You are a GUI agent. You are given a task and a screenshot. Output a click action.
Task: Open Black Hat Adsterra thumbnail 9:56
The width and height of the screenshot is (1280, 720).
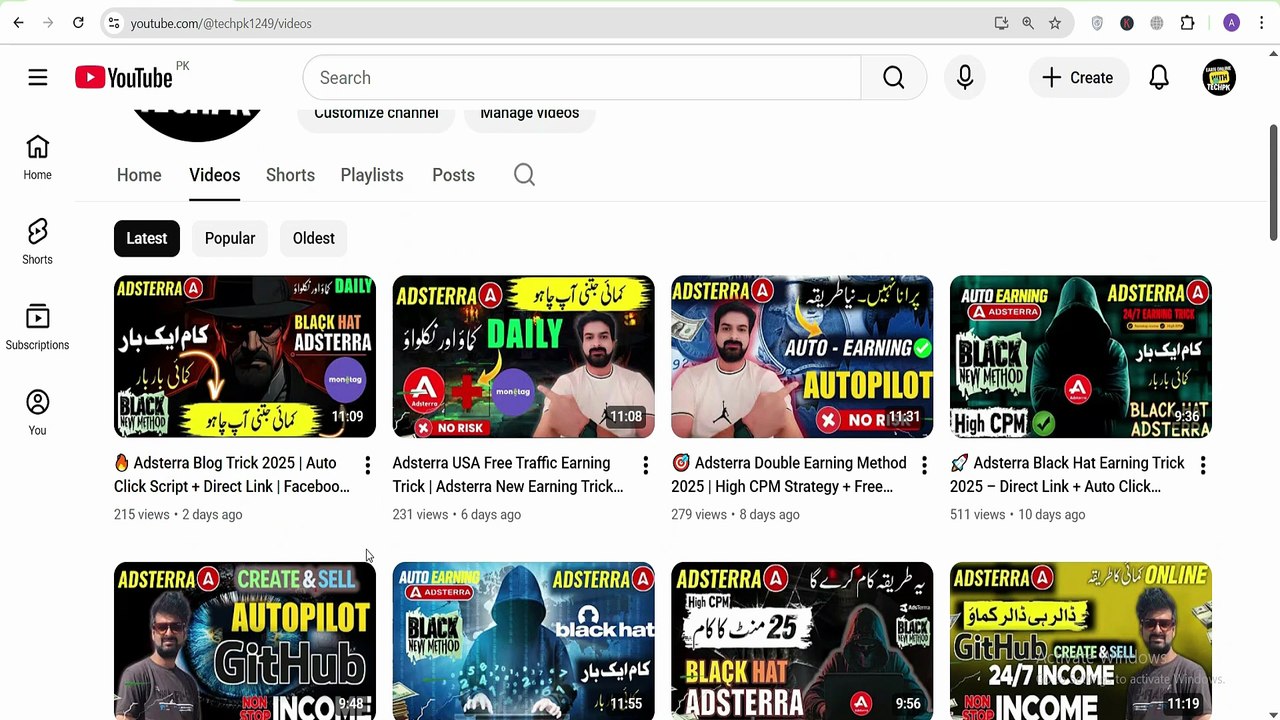802,641
